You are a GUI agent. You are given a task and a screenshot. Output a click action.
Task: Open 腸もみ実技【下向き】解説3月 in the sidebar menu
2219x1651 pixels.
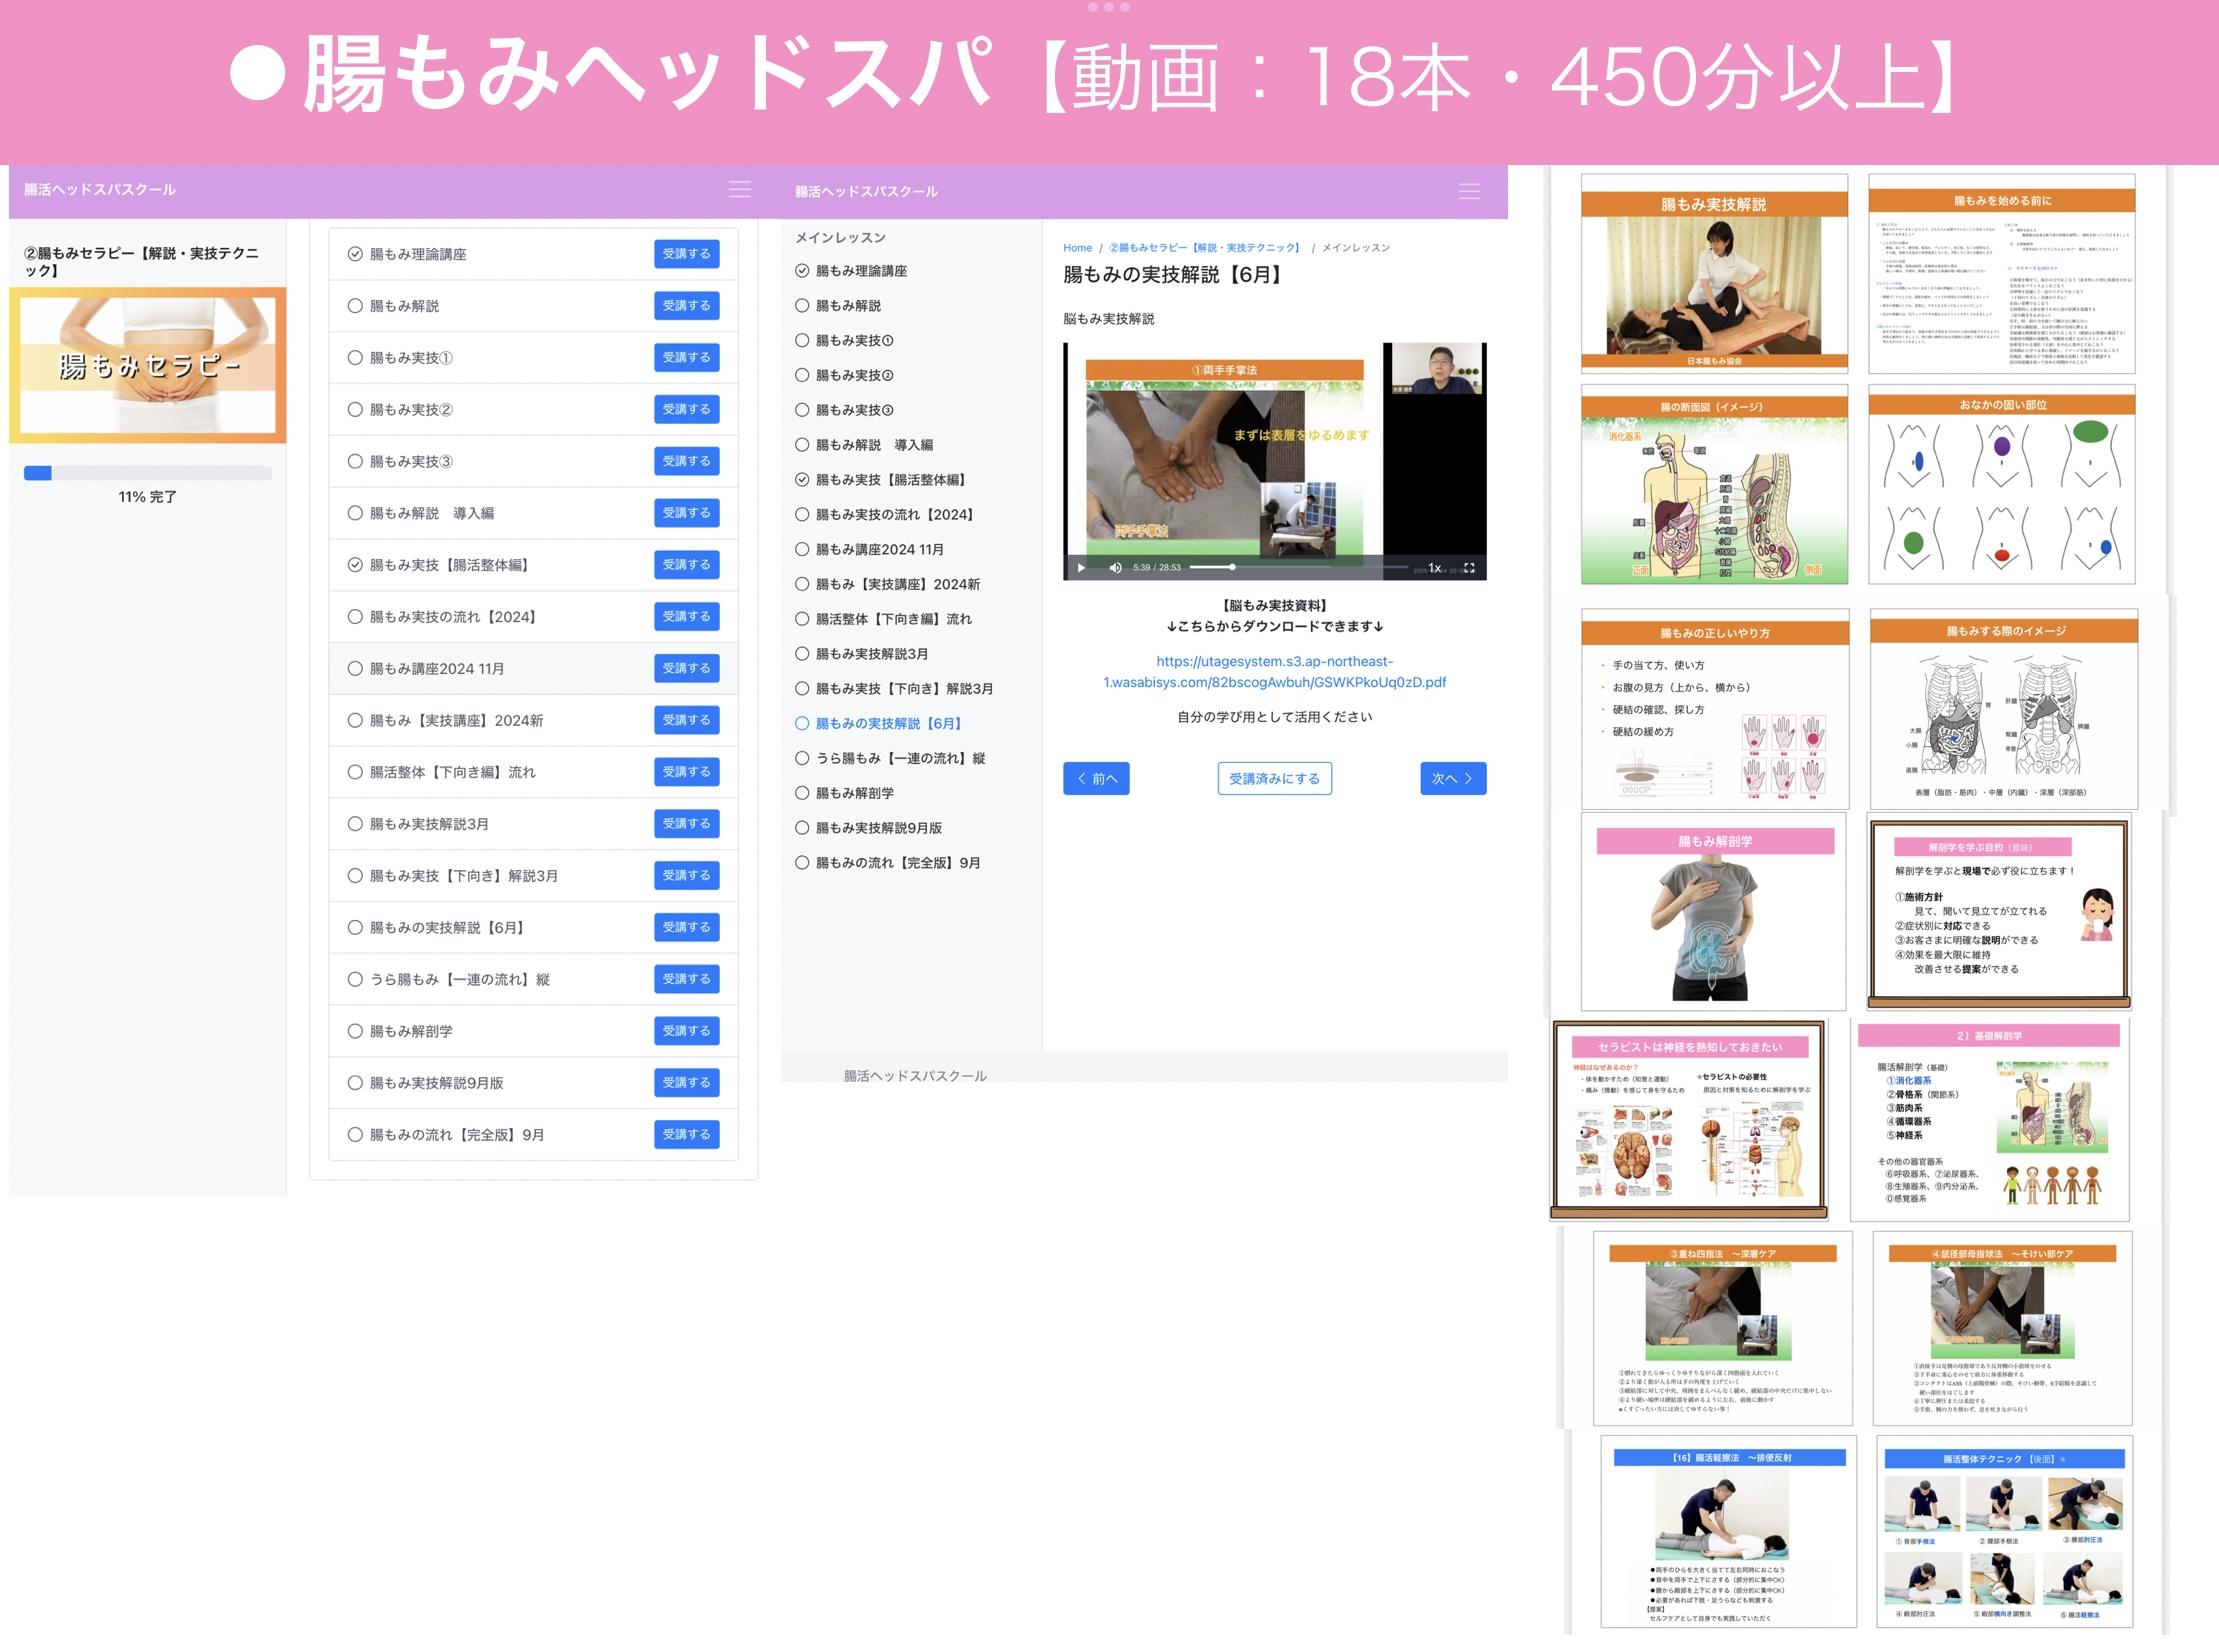[904, 689]
